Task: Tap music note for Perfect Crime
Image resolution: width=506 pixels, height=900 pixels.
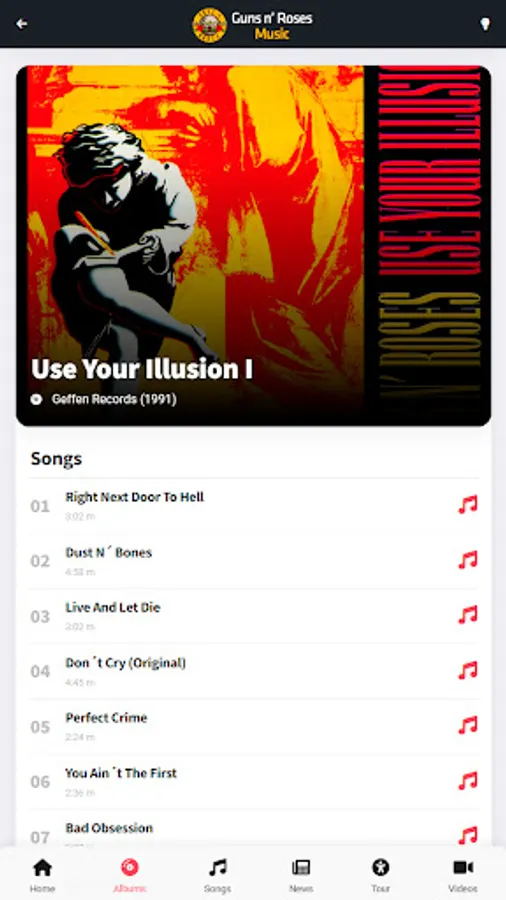Action: [x=468, y=725]
